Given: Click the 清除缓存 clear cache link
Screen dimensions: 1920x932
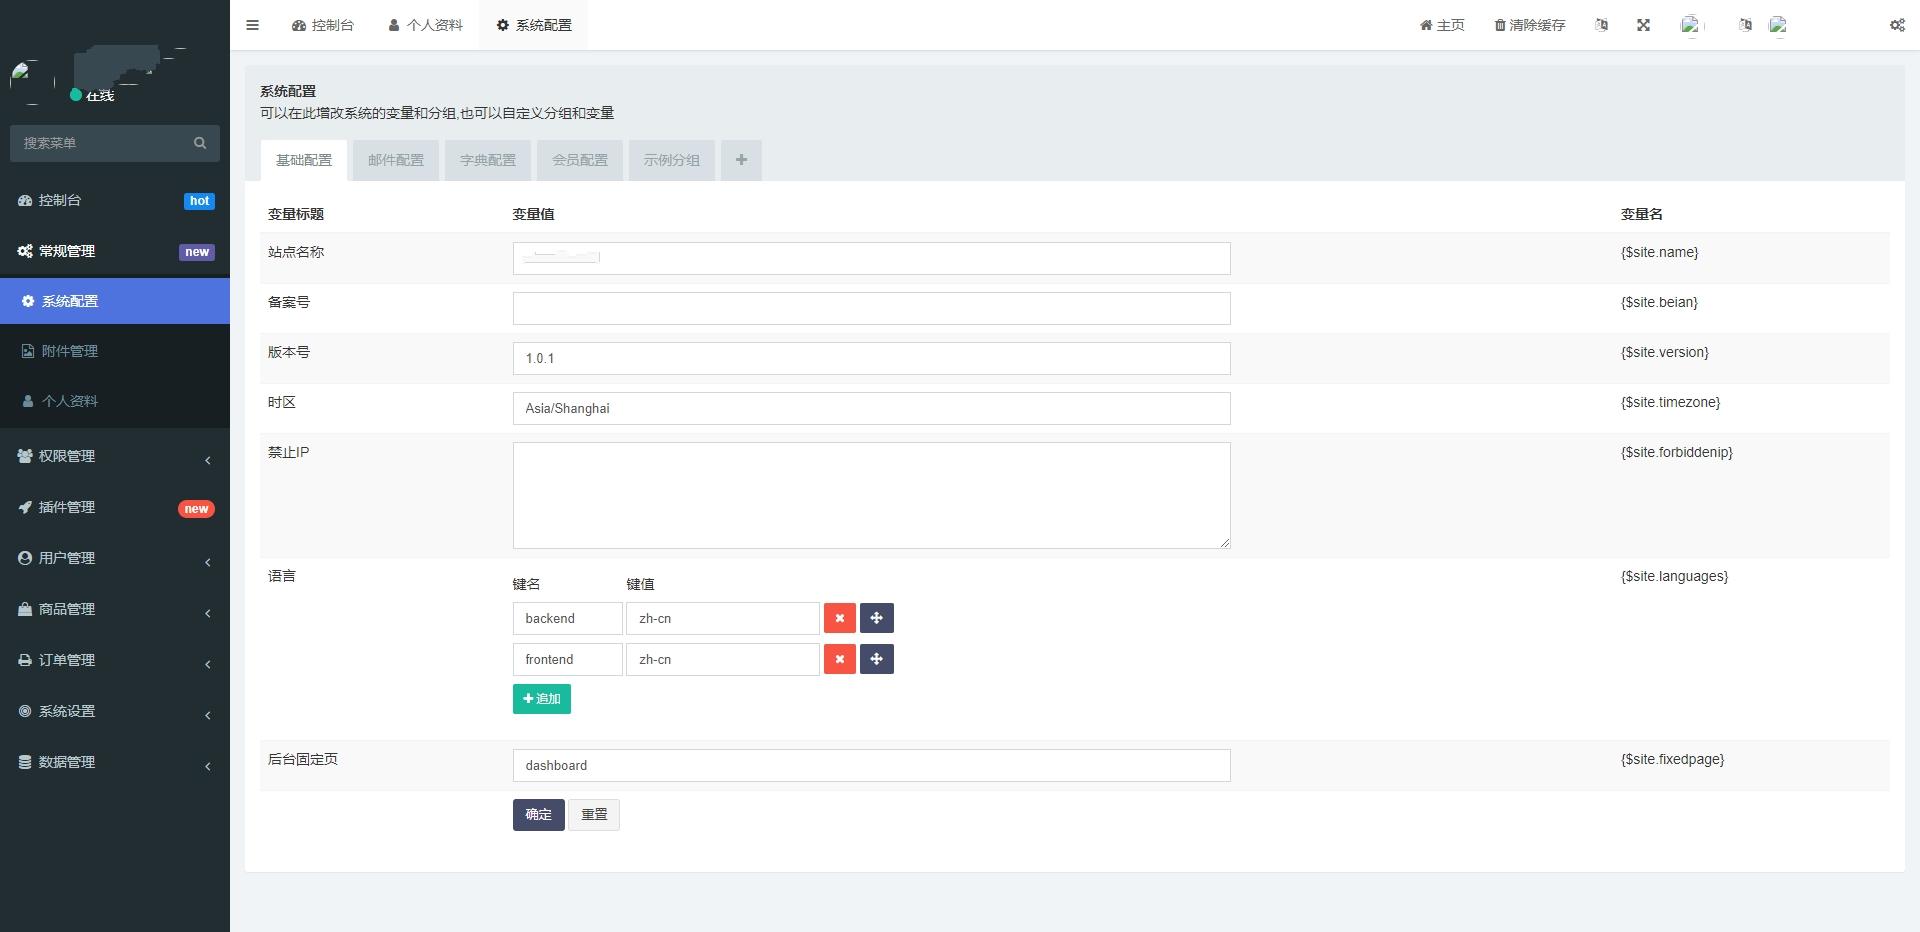Looking at the screenshot, I should click(1530, 25).
